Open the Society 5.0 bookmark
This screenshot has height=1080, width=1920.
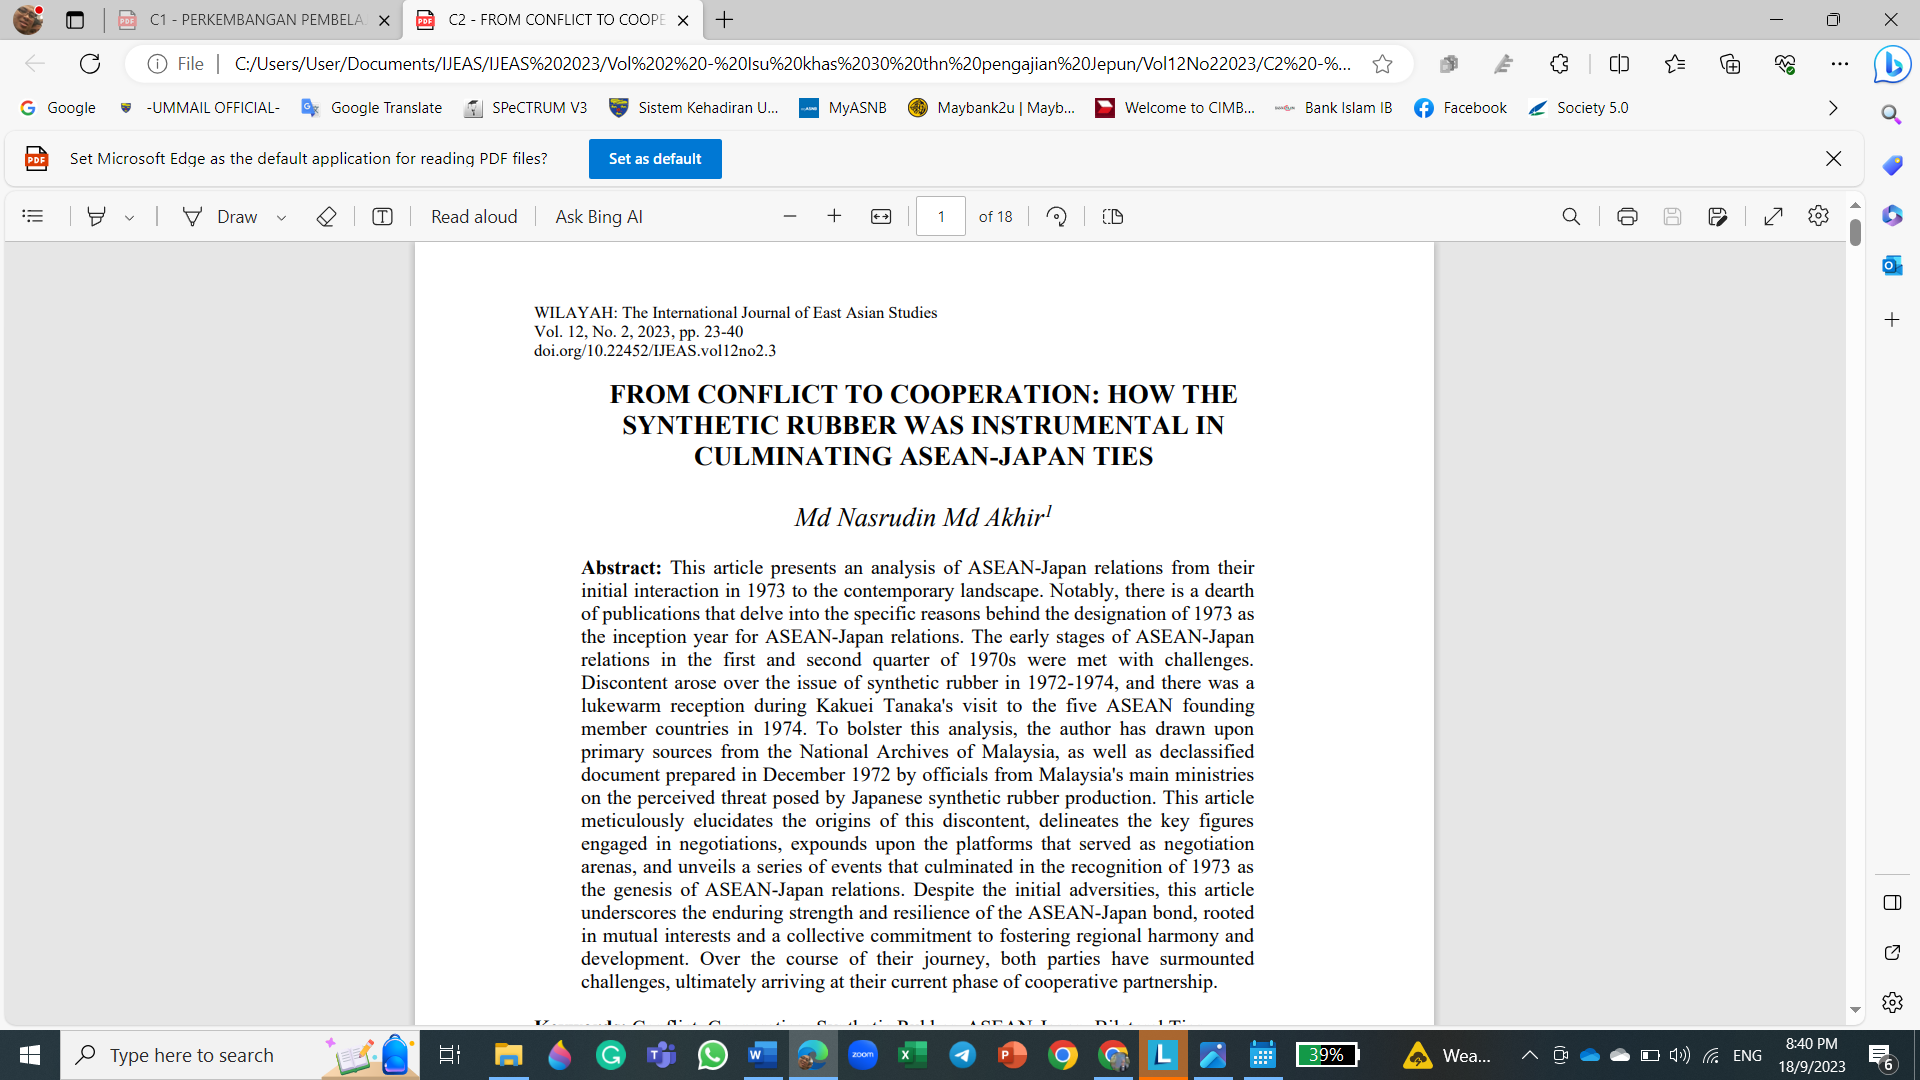point(1578,108)
